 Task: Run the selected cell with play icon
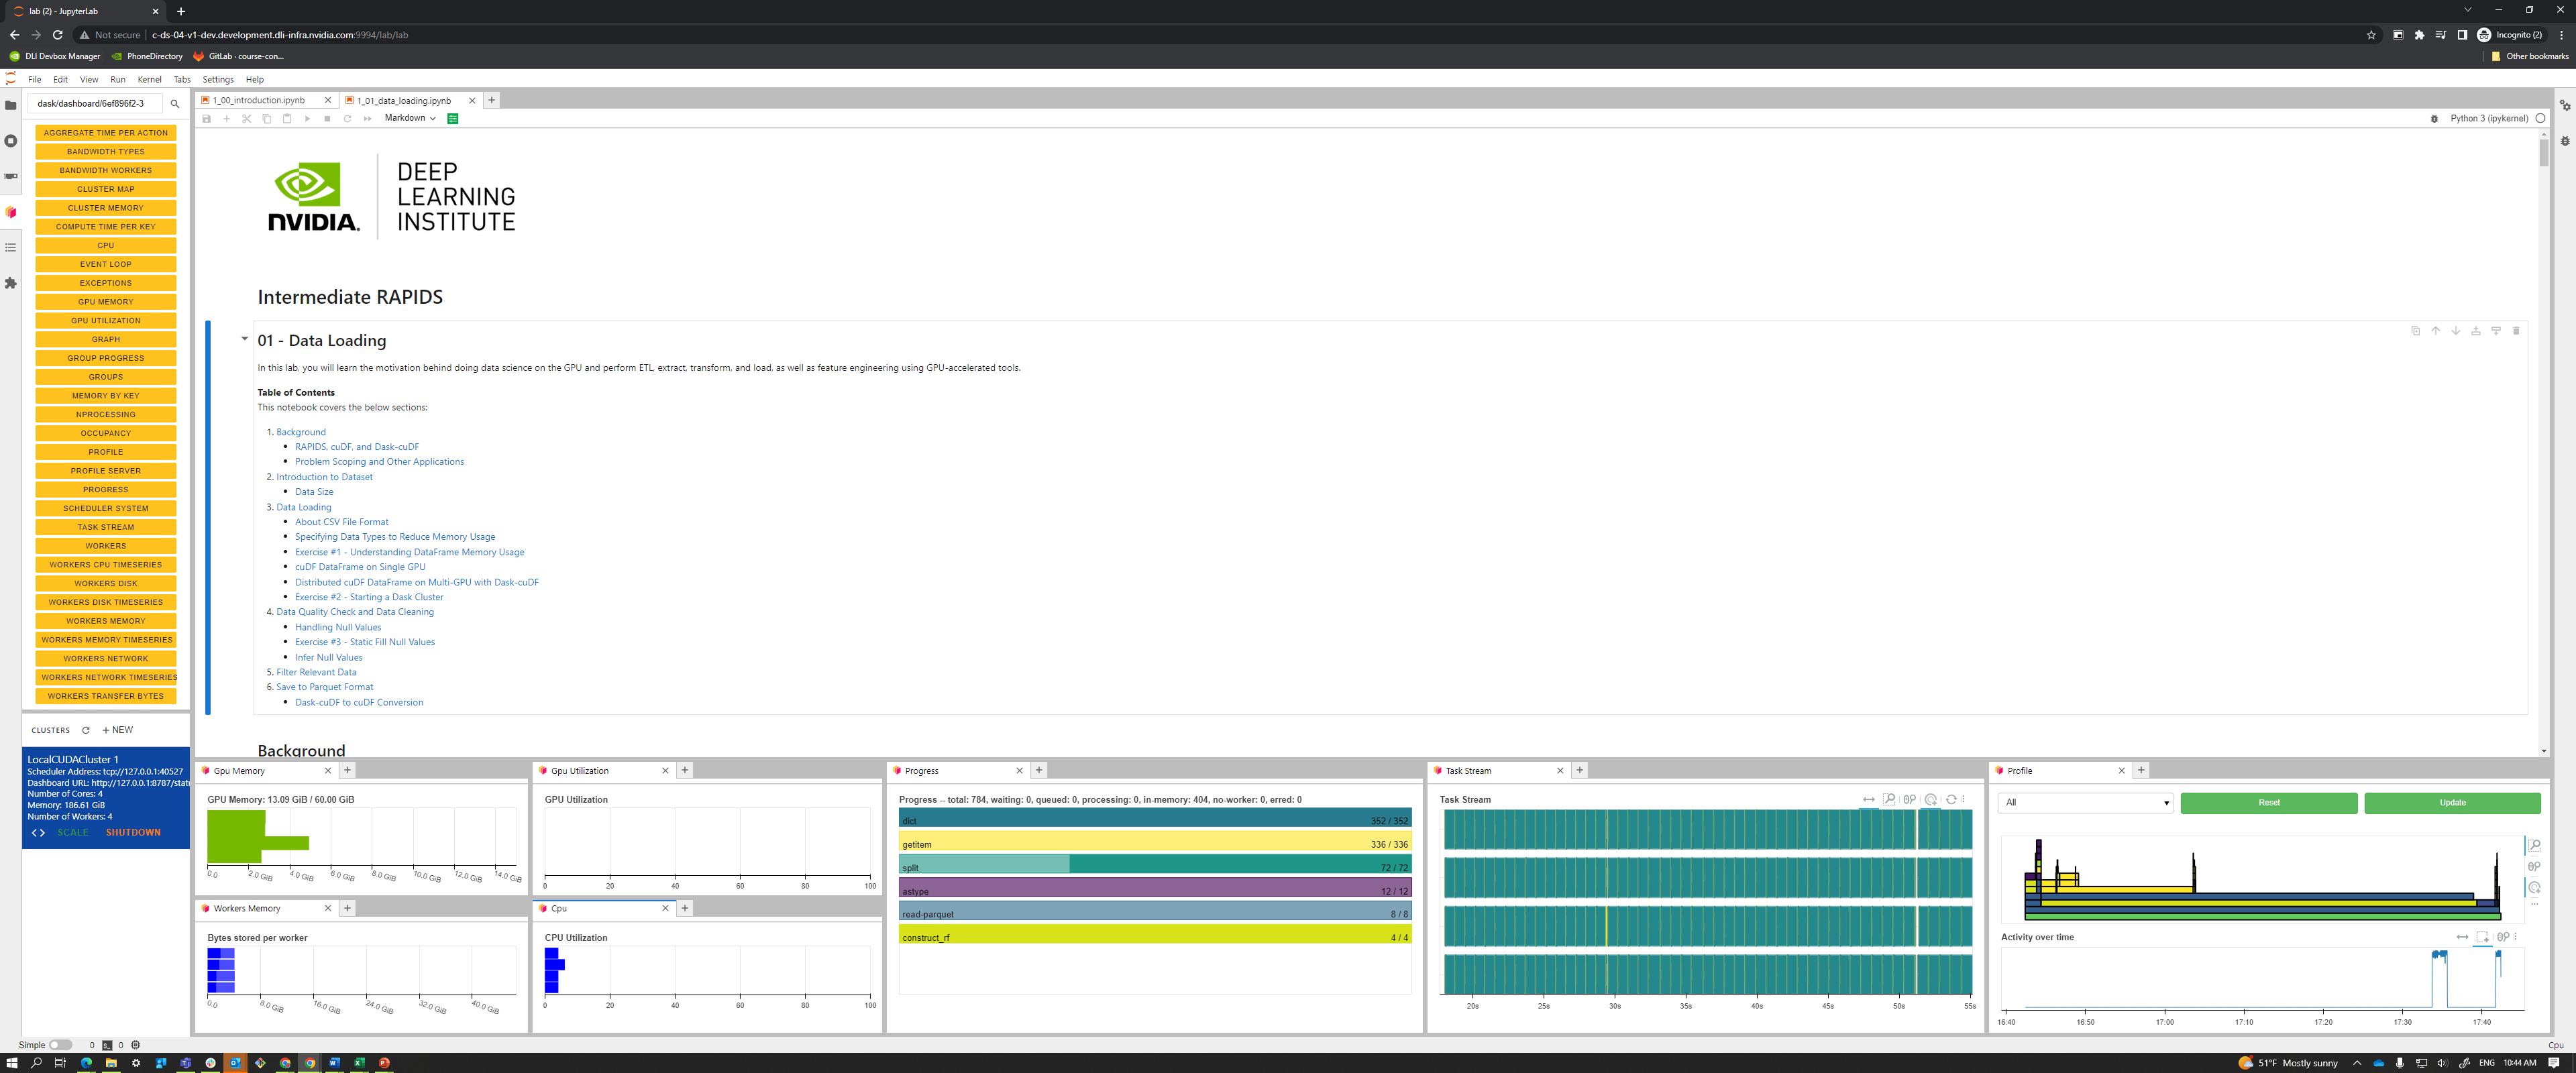(x=307, y=119)
